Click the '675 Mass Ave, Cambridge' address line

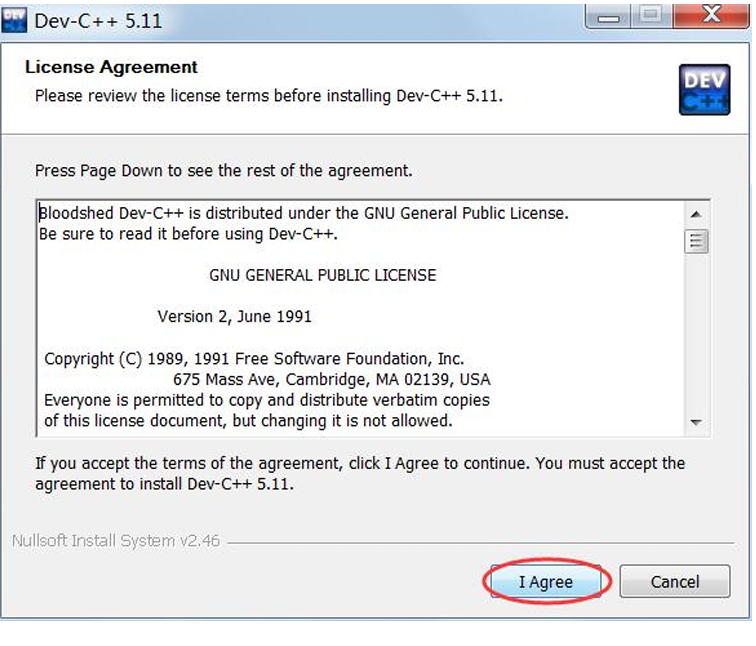coord(331,379)
